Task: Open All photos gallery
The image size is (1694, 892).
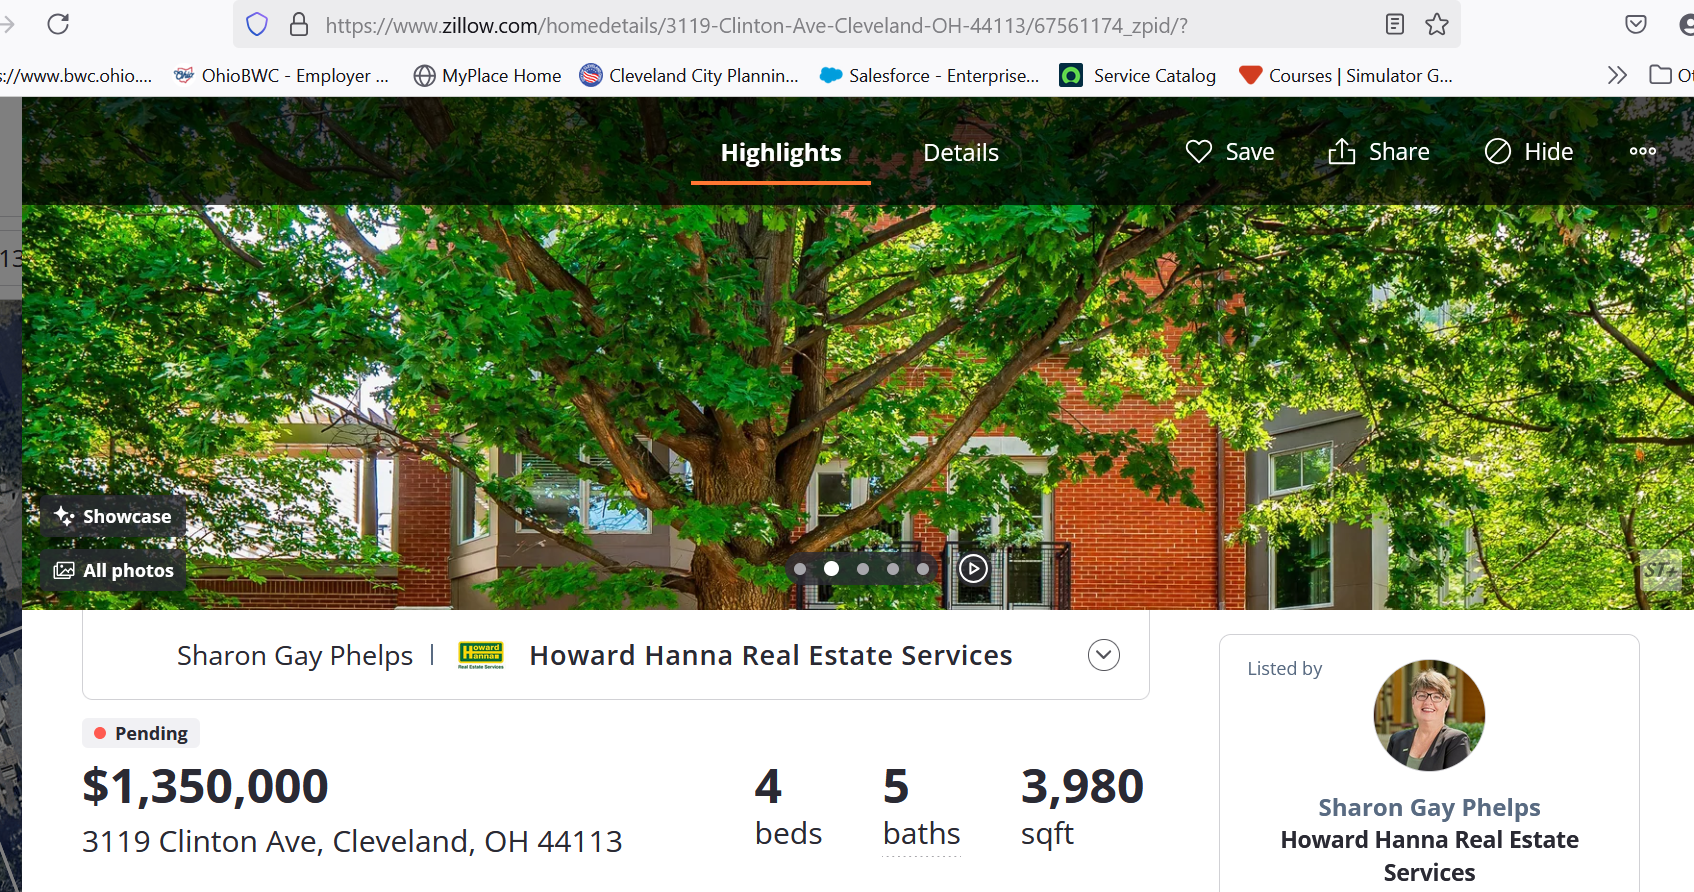Action: tap(114, 571)
